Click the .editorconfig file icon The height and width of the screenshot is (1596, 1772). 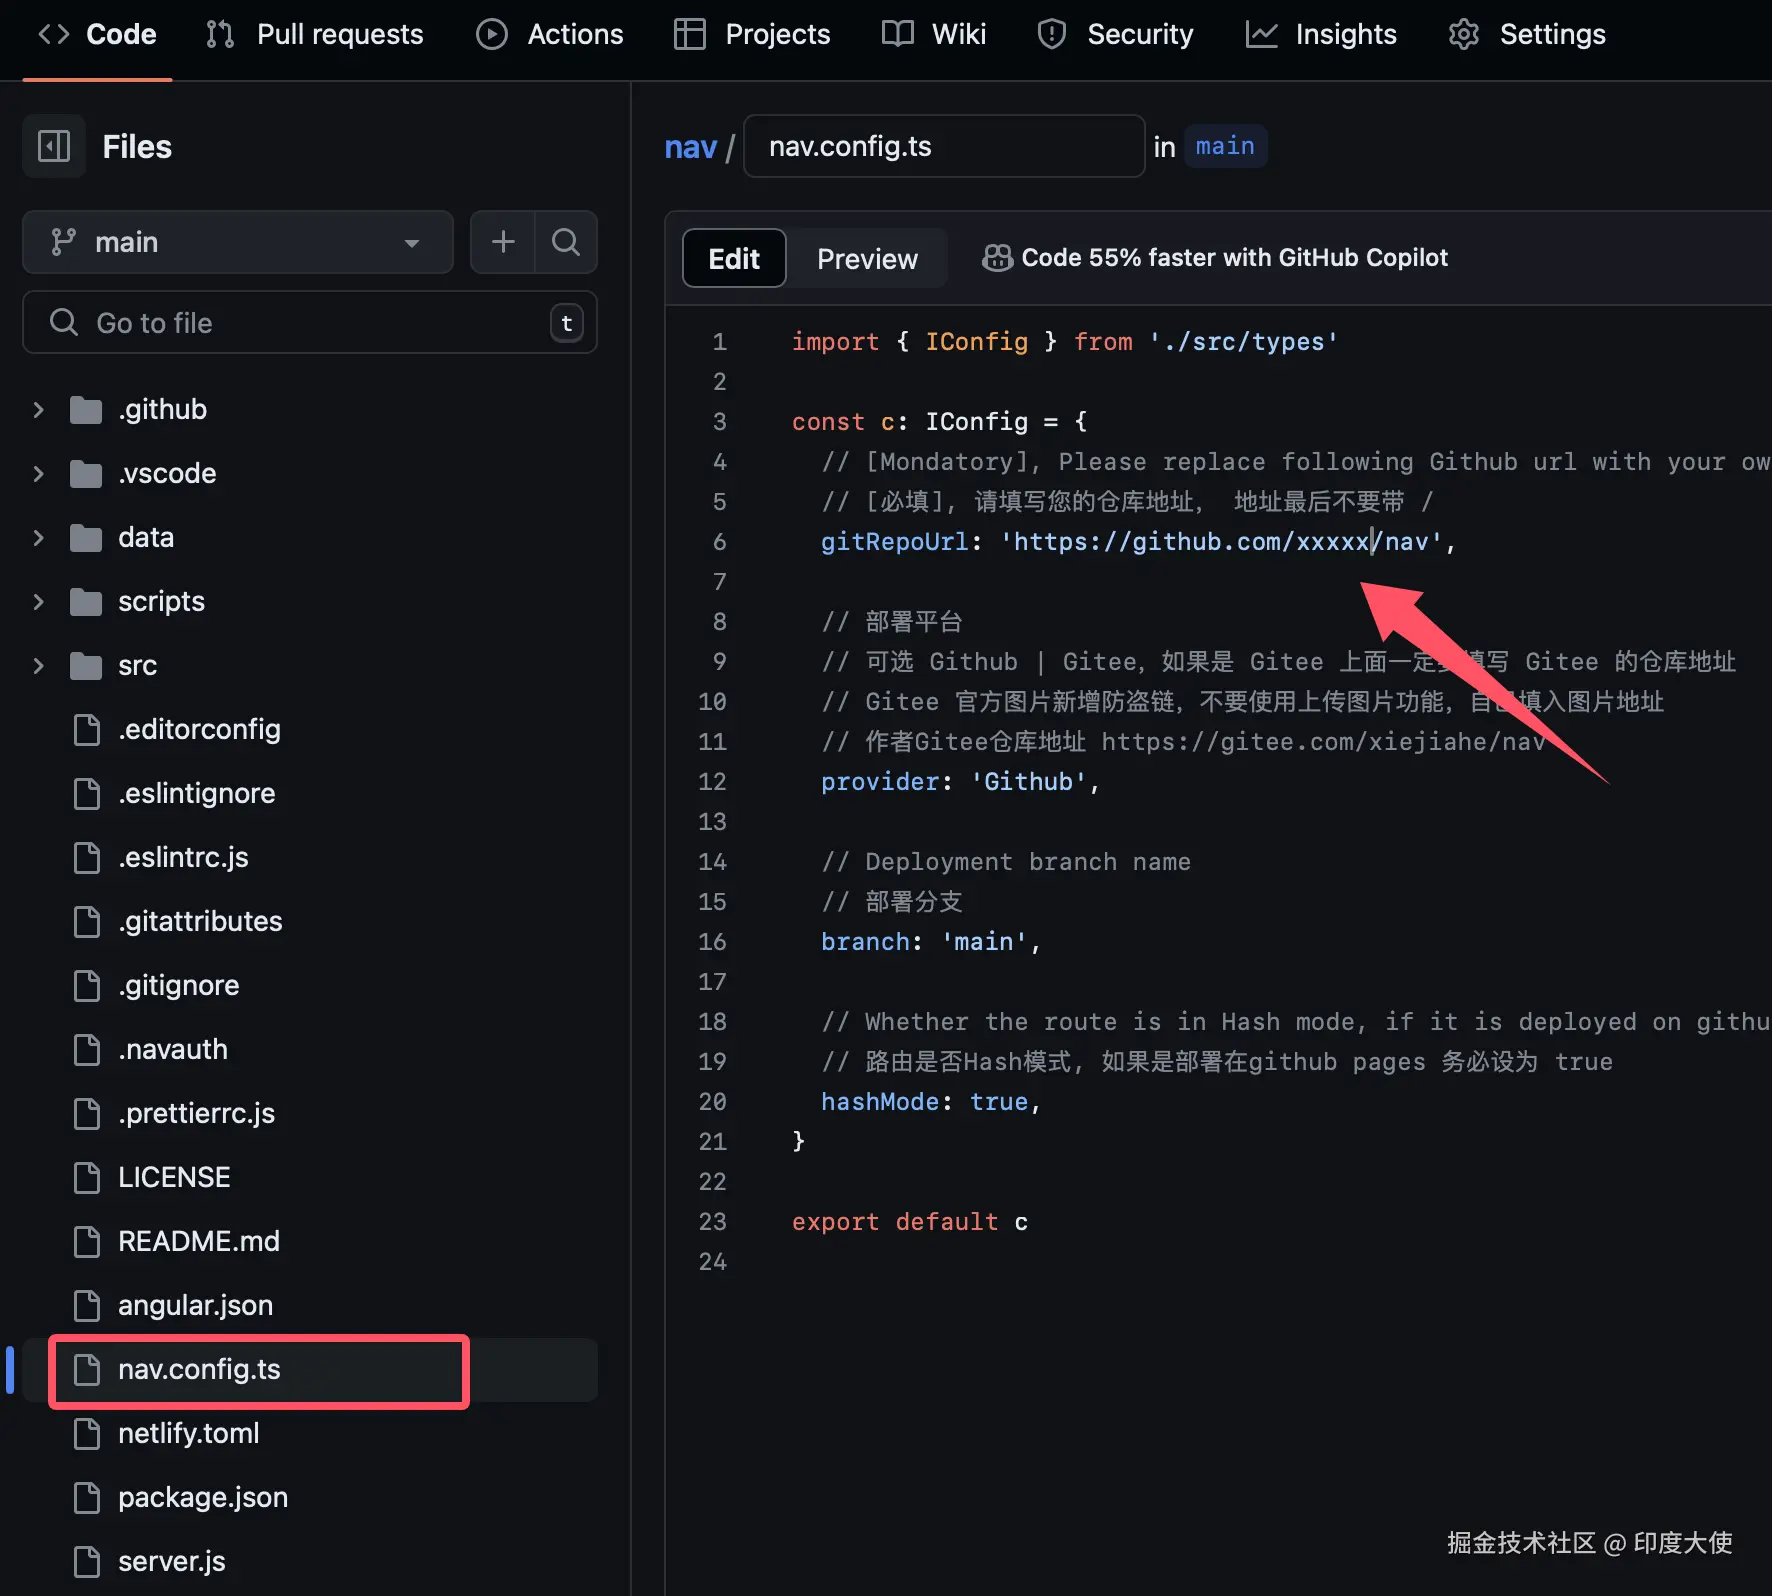pos(87,730)
